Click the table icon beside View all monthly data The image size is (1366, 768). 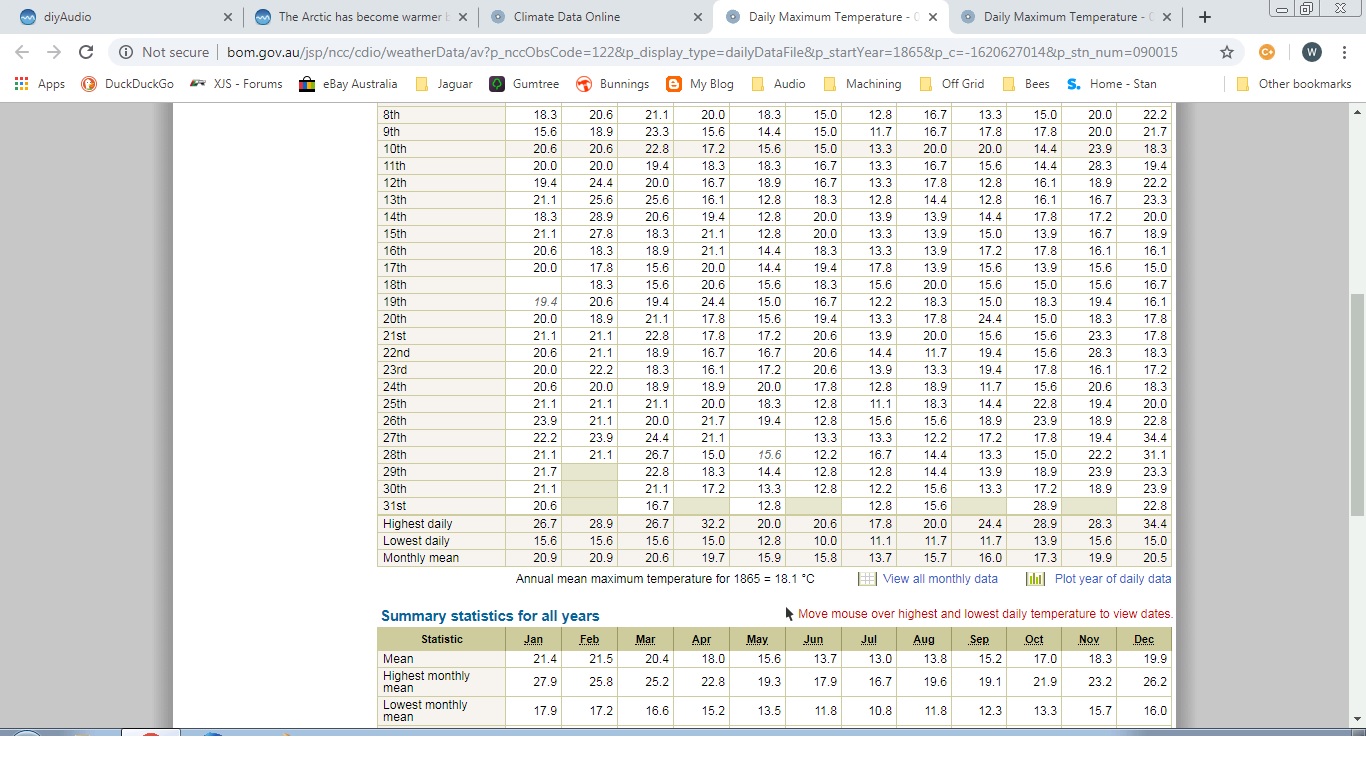pyautogui.click(x=867, y=579)
